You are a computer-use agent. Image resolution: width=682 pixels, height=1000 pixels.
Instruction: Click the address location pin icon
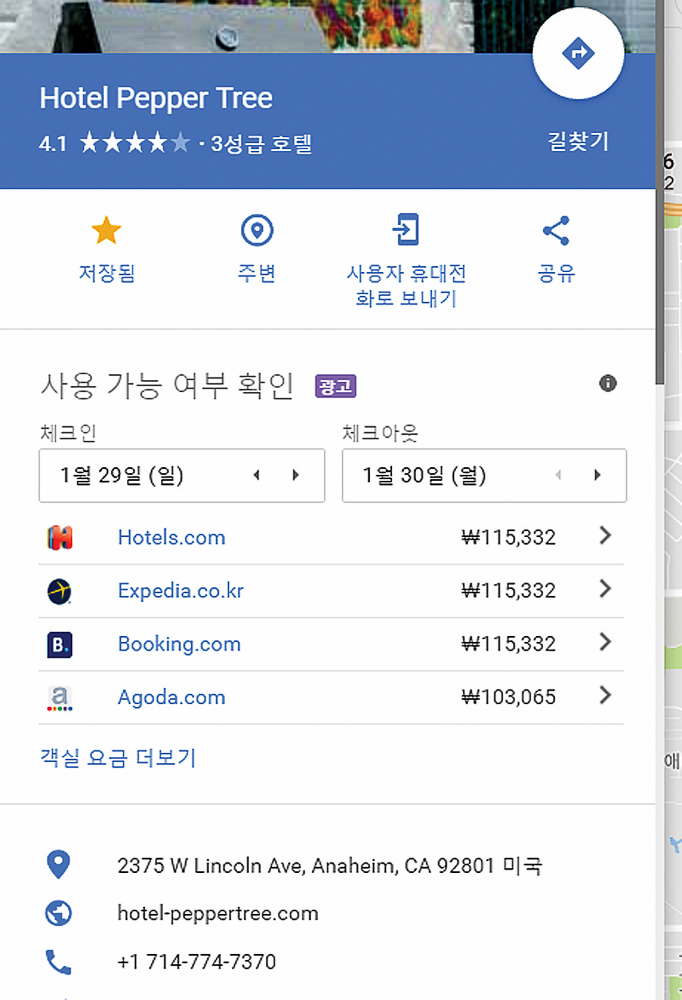tap(59, 865)
